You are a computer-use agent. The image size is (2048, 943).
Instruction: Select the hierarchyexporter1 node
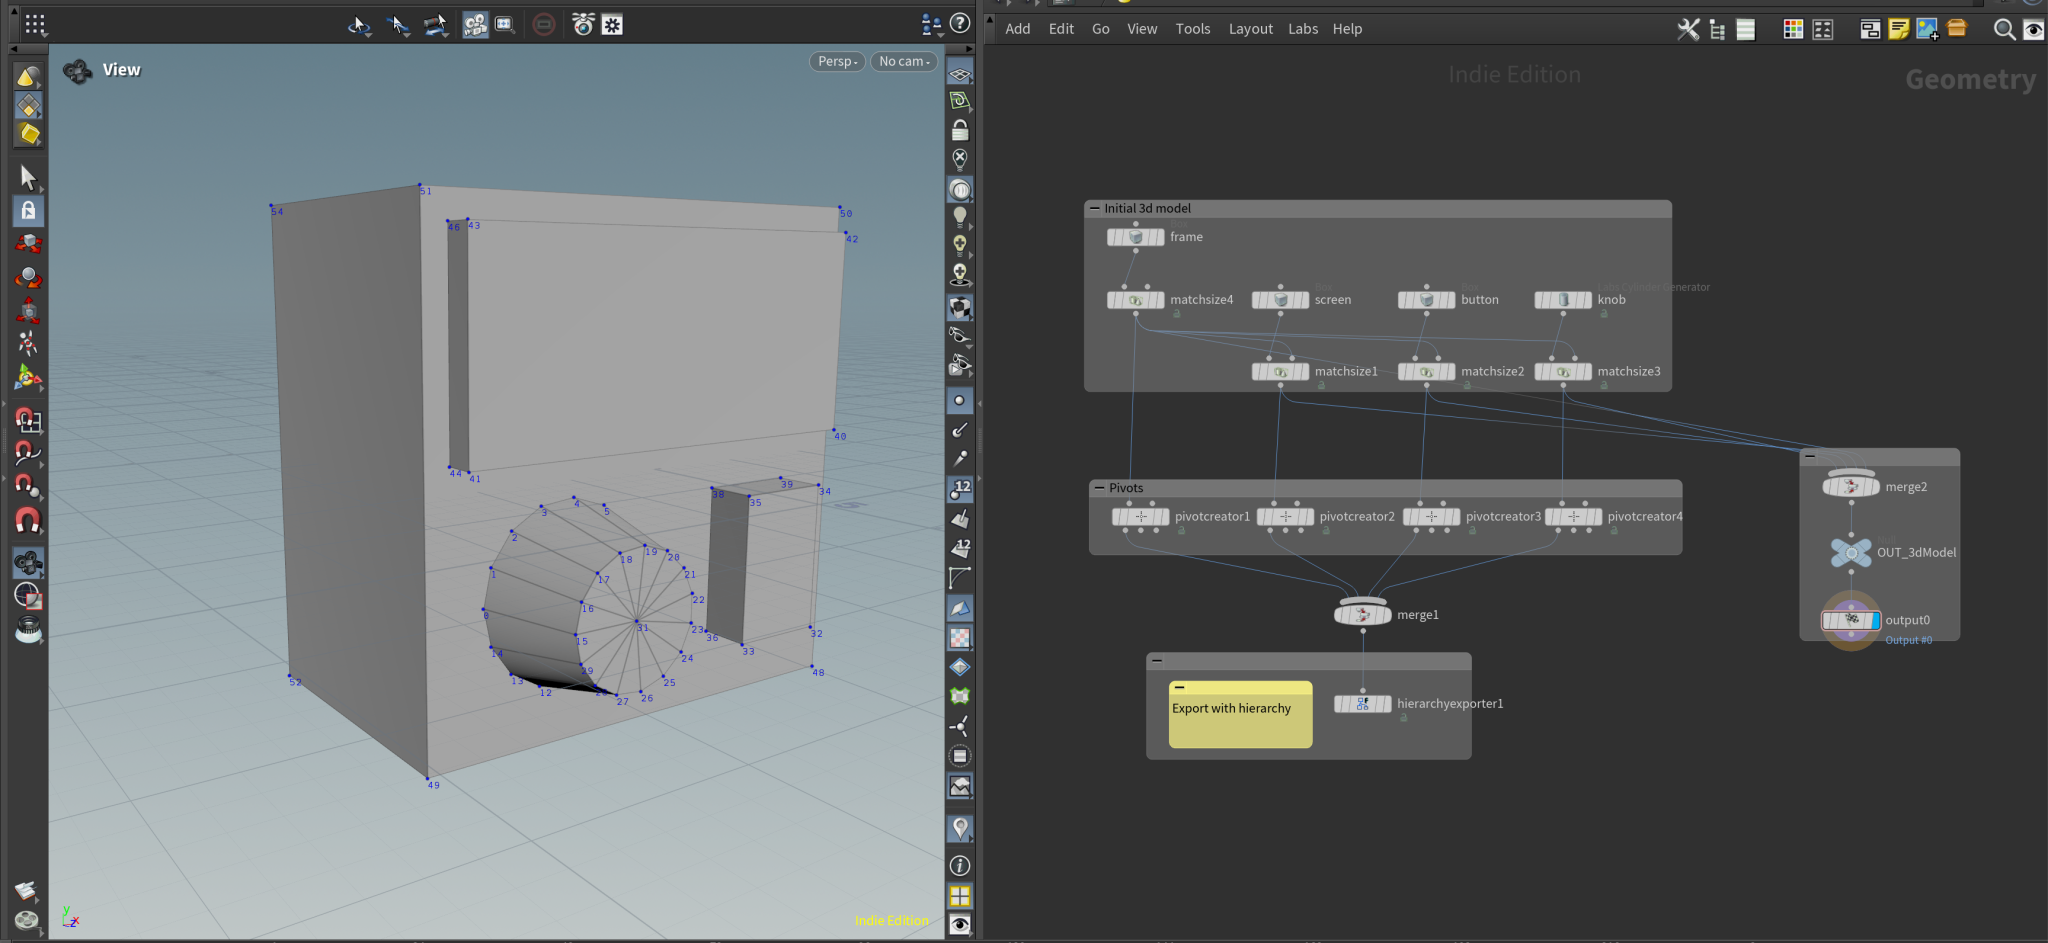[x=1362, y=704]
